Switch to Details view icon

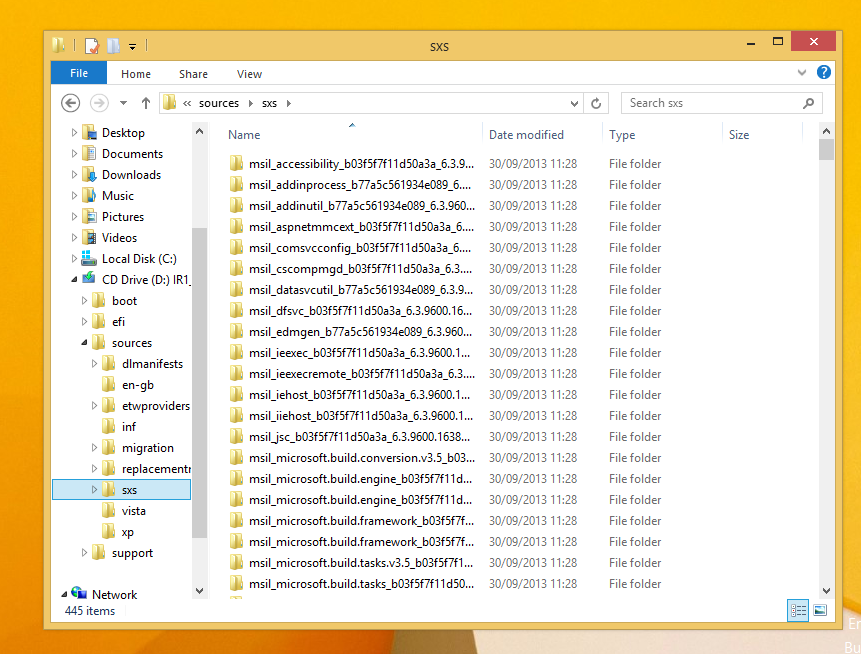(798, 610)
